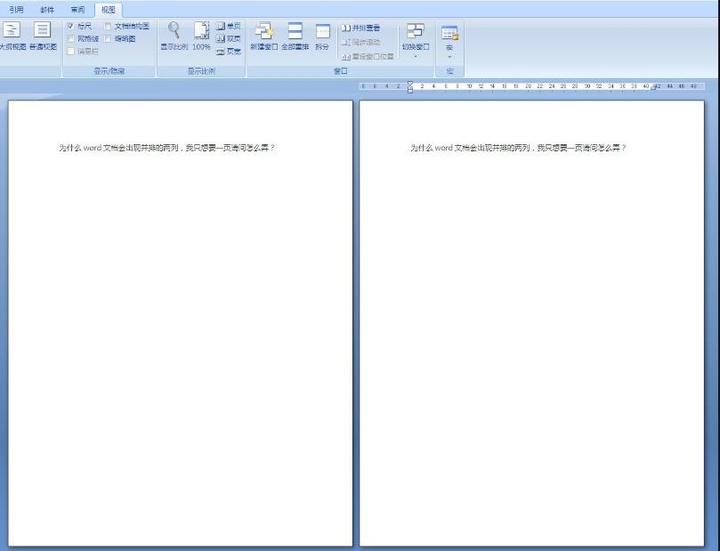
Task: Click the right indent marker on ruler
Action: (654, 88)
